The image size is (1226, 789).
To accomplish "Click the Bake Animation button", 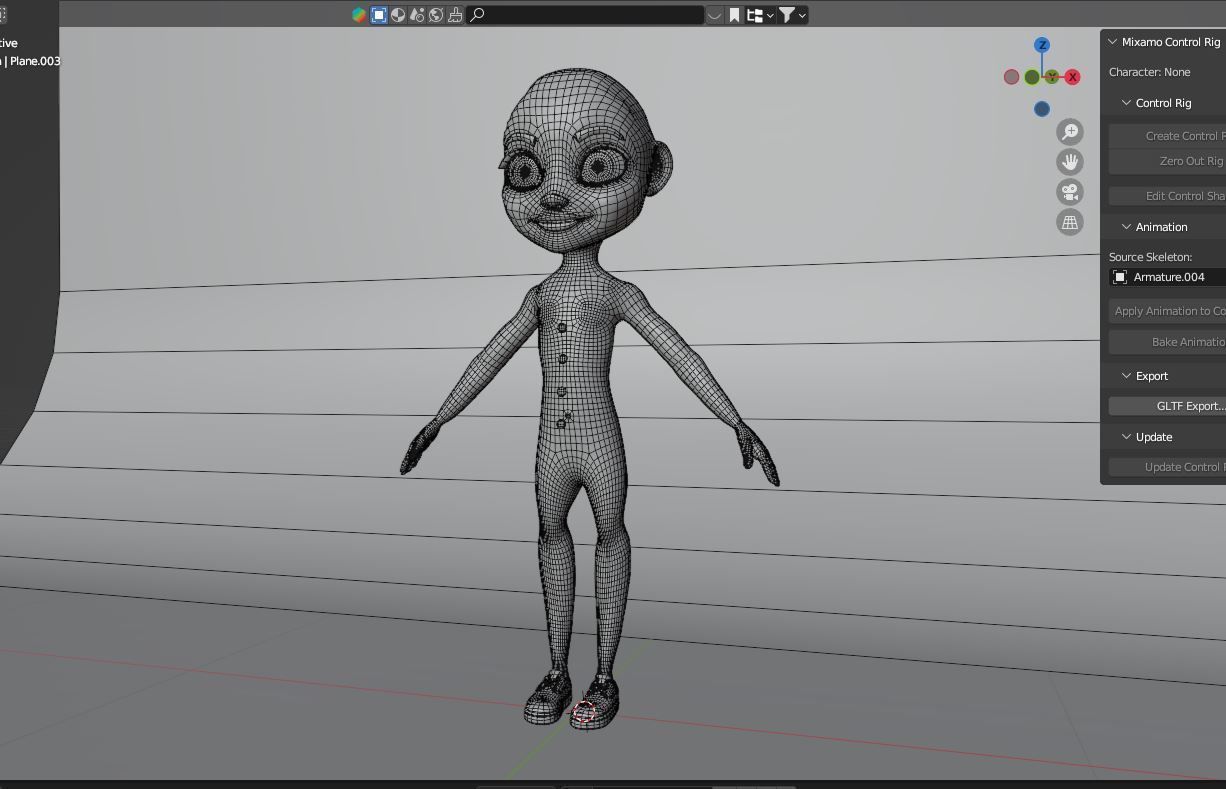I will pyautogui.click(x=1168, y=342).
